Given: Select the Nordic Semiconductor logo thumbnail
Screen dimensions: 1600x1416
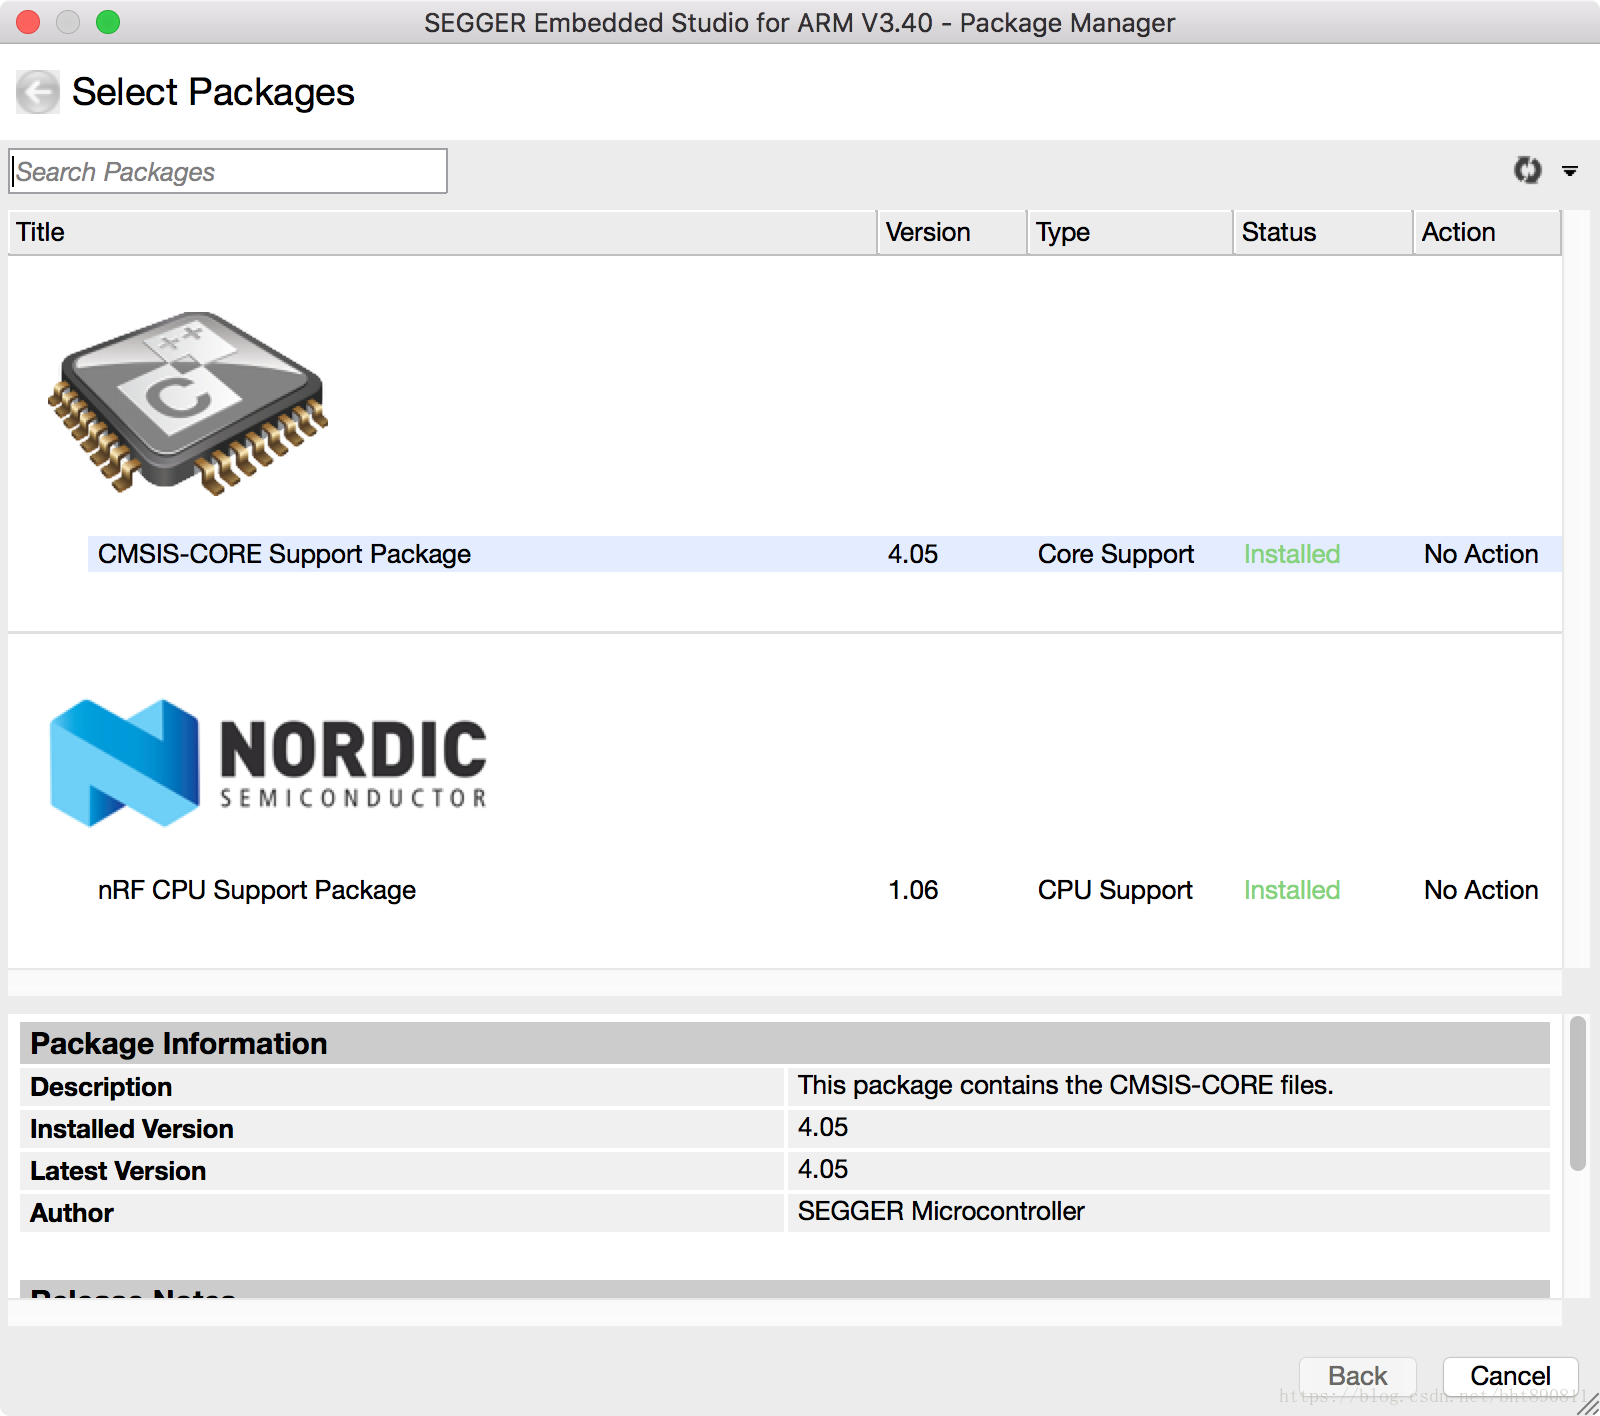Looking at the screenshot, I should click(x=268, y=763).
